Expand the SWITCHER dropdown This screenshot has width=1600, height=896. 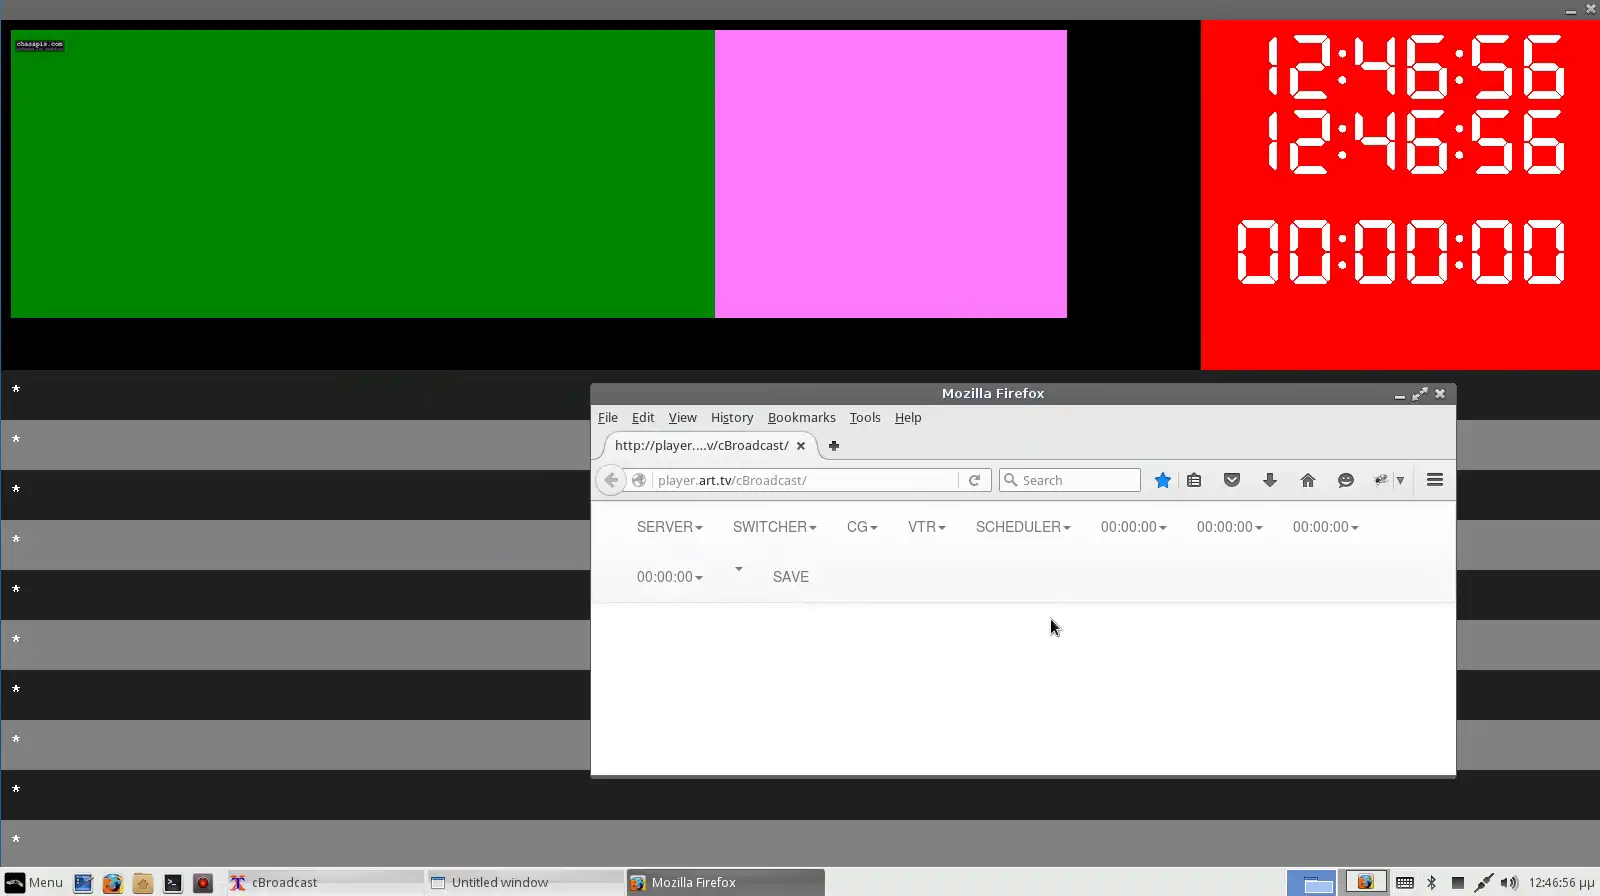point(775,527)
